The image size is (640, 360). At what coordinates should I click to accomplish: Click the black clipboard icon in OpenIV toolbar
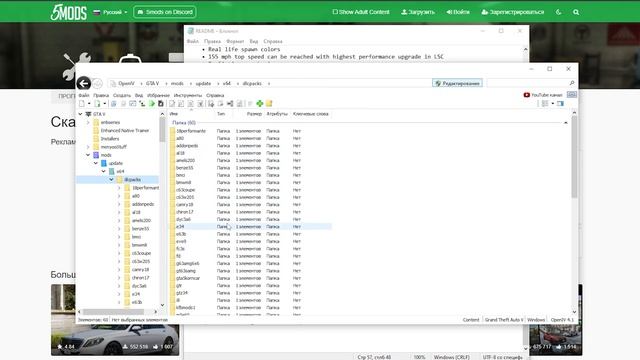click(x=161, y=104)
